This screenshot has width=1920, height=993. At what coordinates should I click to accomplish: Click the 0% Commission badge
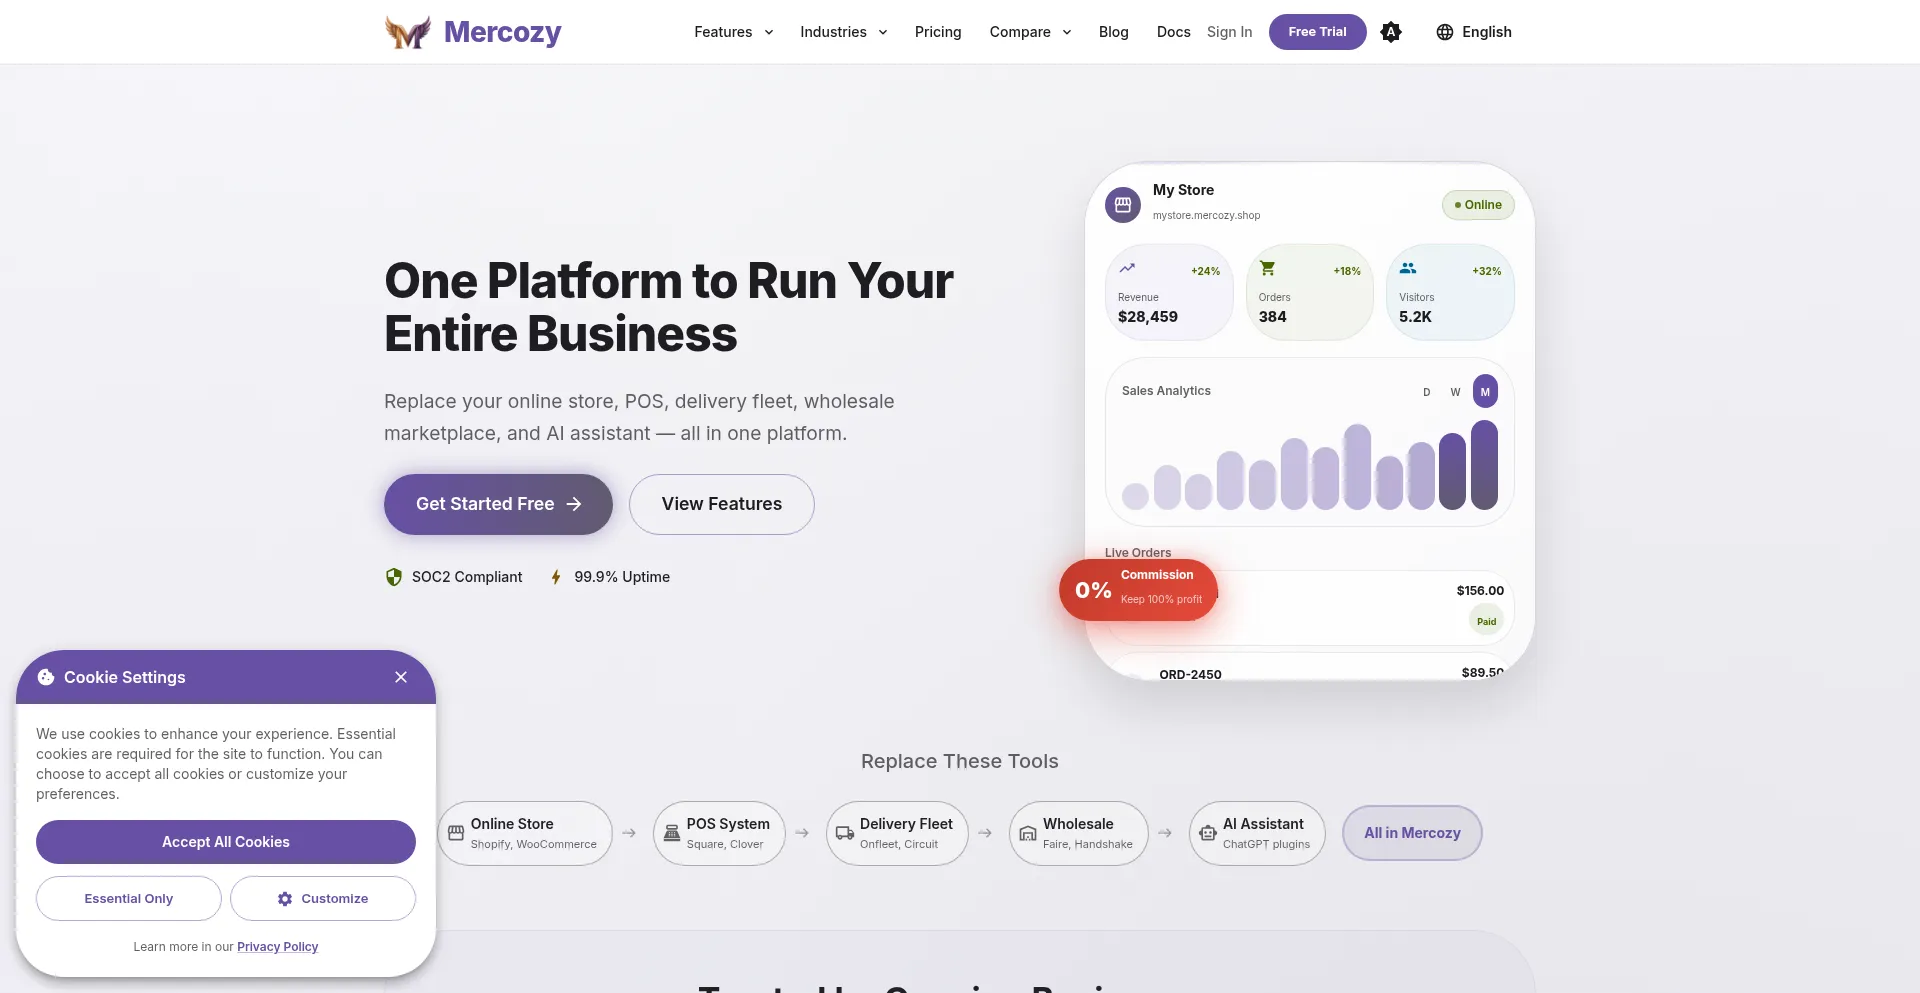(x=1138, y=590)
